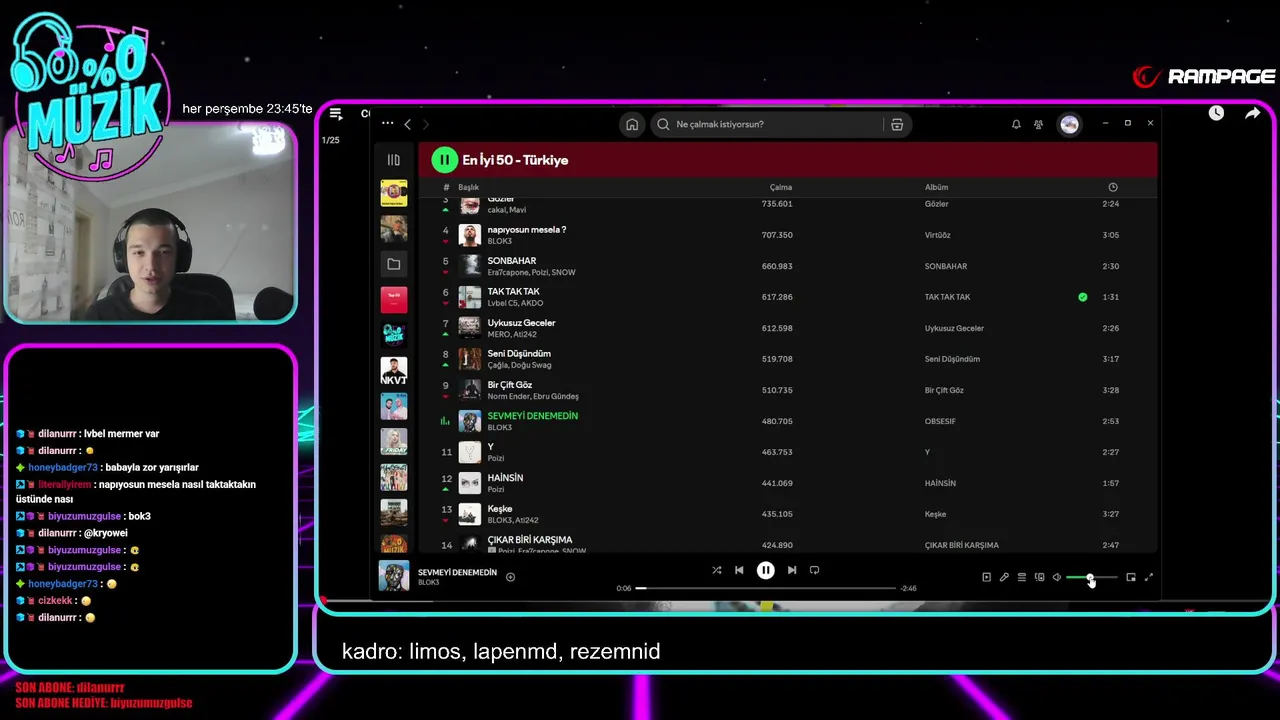
Task: Toggle the saved checkmark on TAK TAK TAK
Action: (x=1082, y=297)
